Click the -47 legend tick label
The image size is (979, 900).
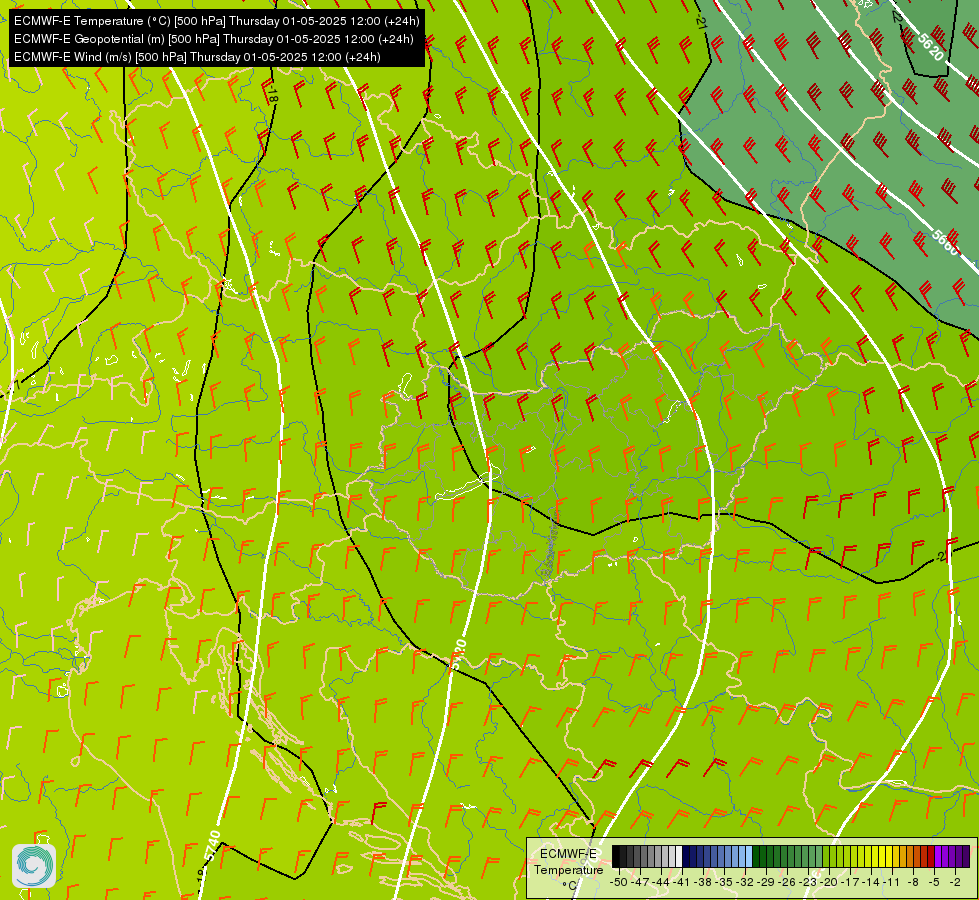pos(640,883)
